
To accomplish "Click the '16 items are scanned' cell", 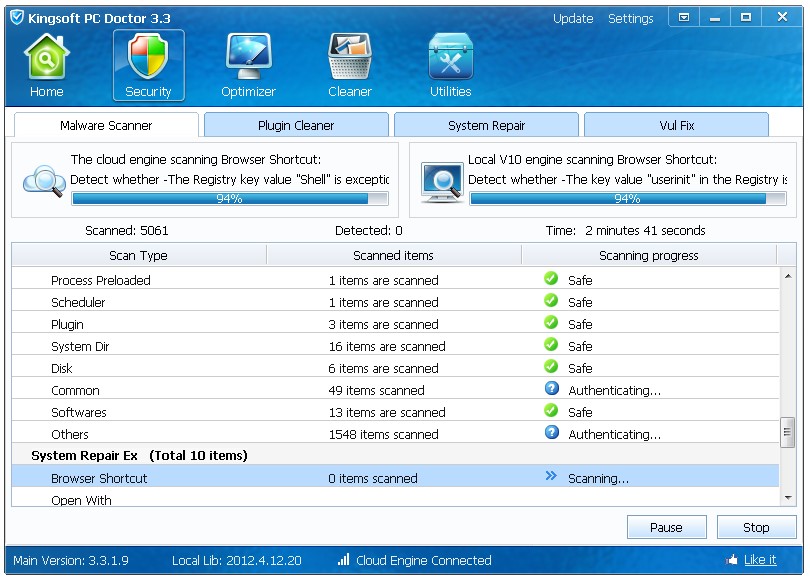I will pos(387,347).
